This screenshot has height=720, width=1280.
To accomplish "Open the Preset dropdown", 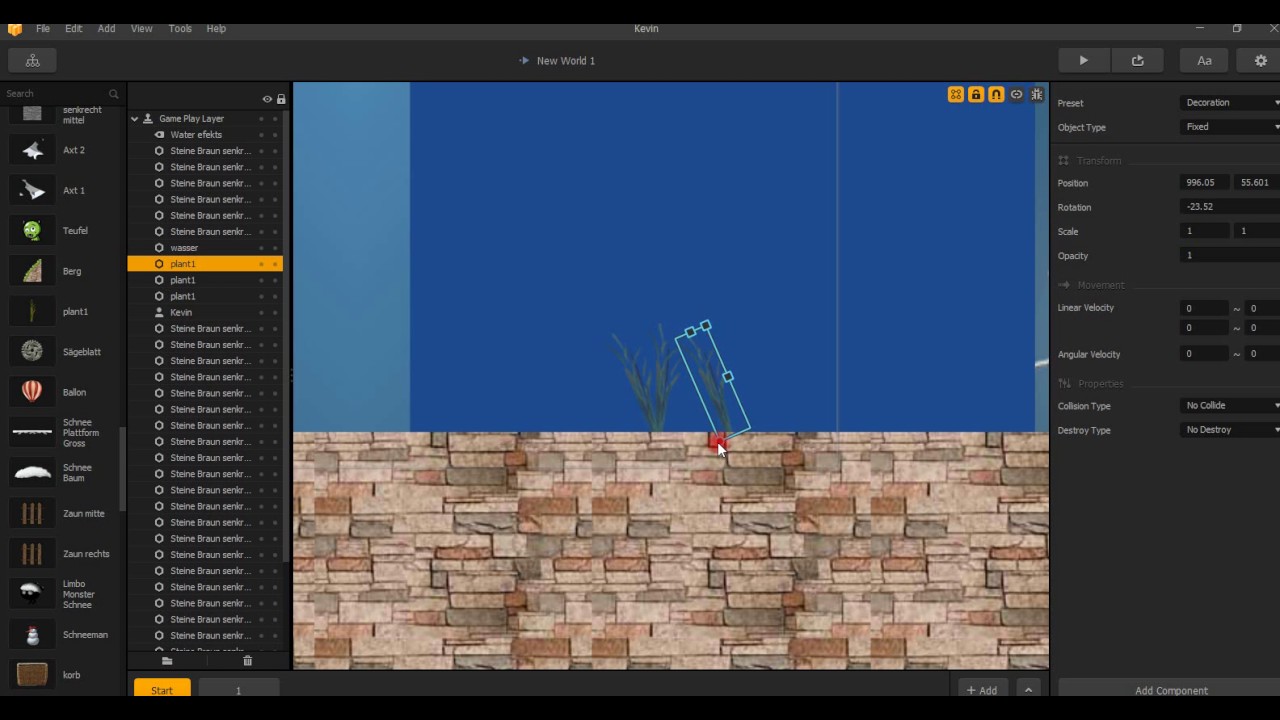I will 1230,103.
